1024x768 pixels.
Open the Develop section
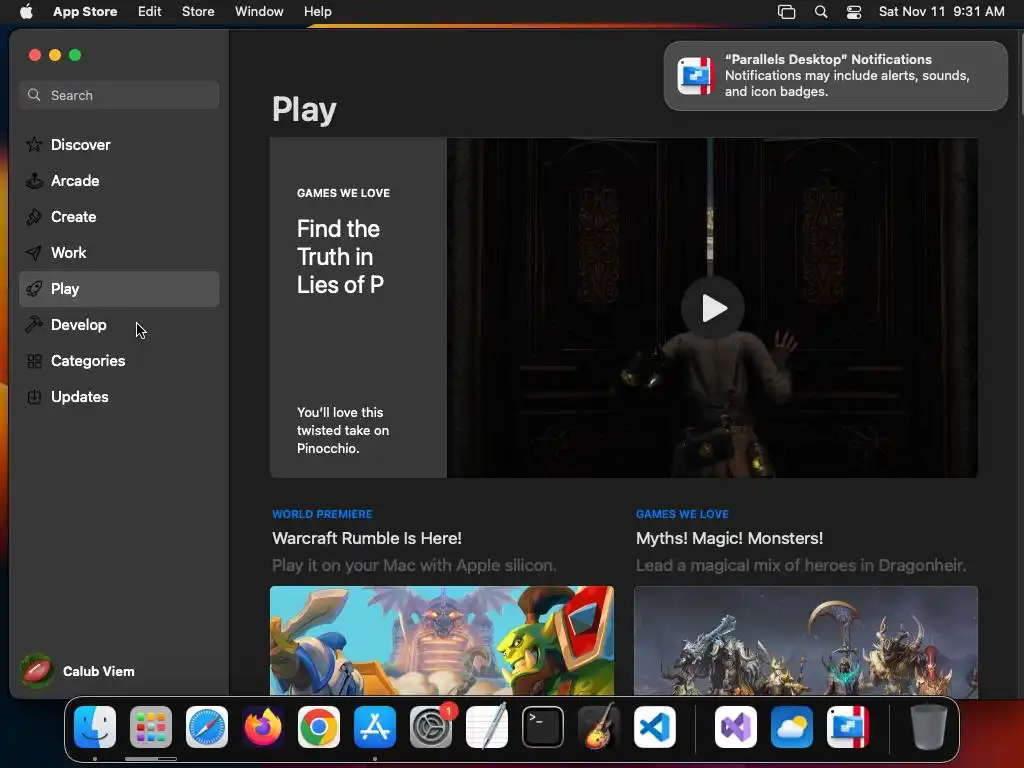(x=119, y=325)
